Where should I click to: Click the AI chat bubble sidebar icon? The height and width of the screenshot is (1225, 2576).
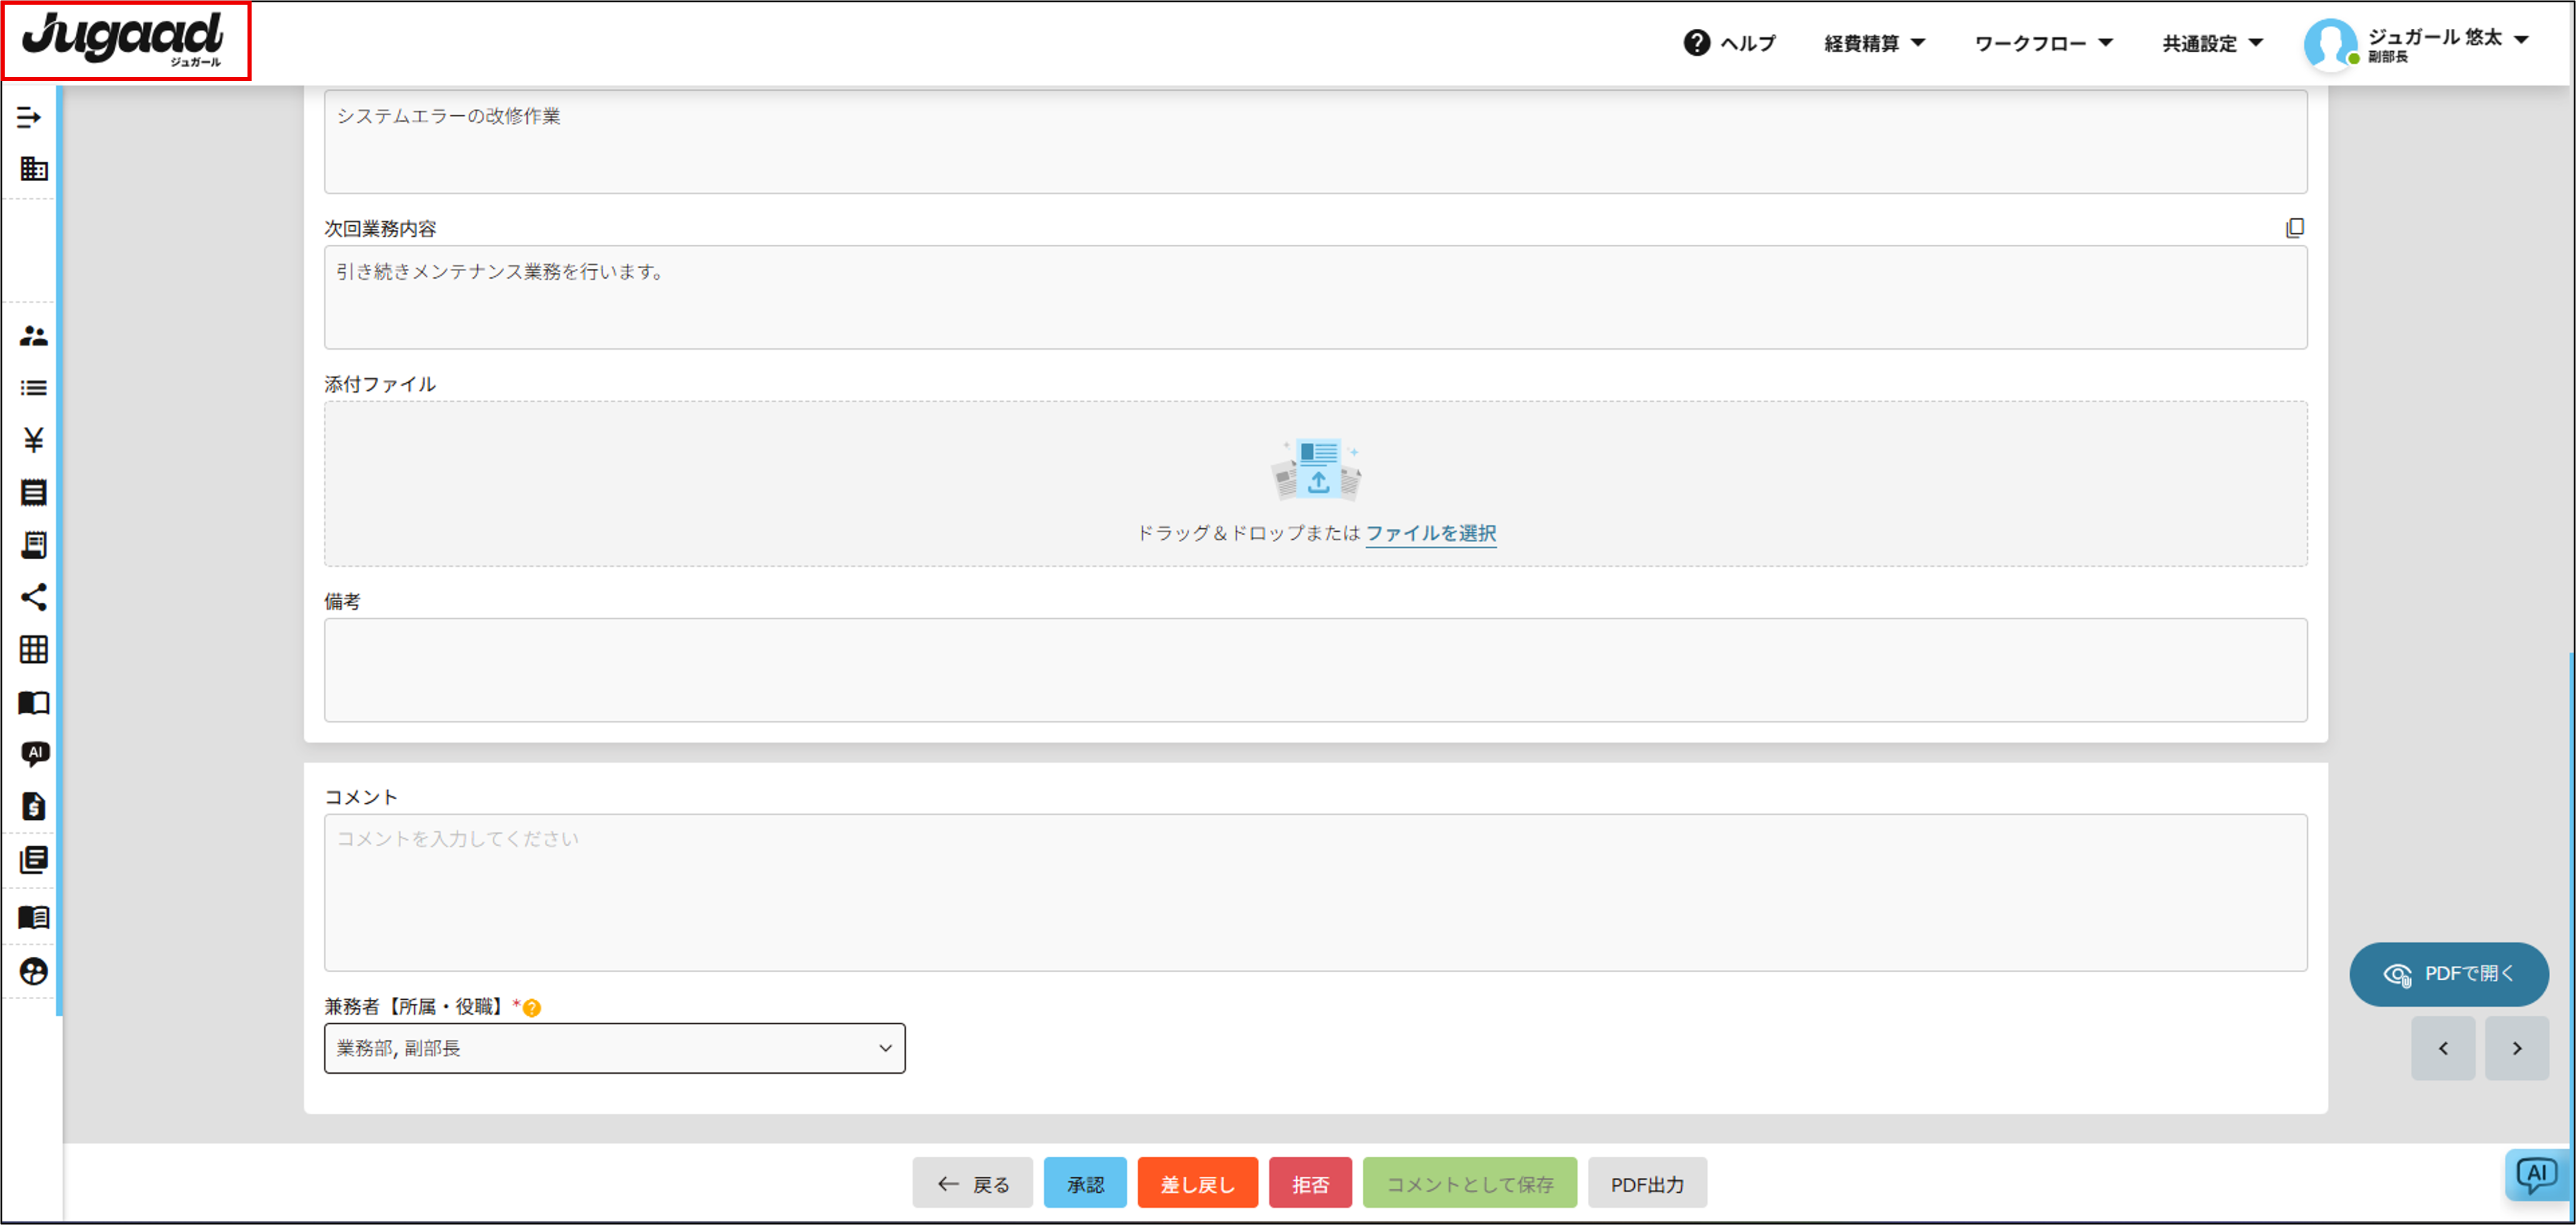click(34, 753)
